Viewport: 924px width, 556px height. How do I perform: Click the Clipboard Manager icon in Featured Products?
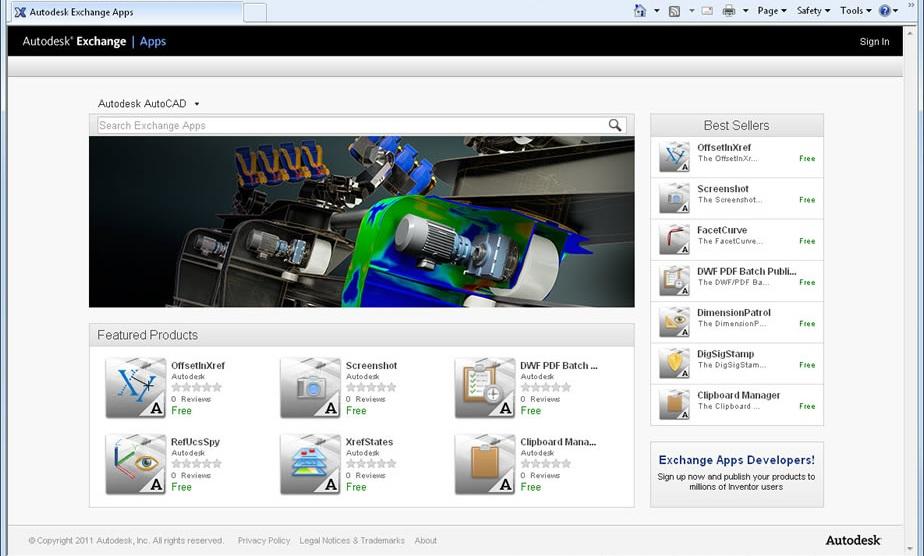tap(485, 464)
